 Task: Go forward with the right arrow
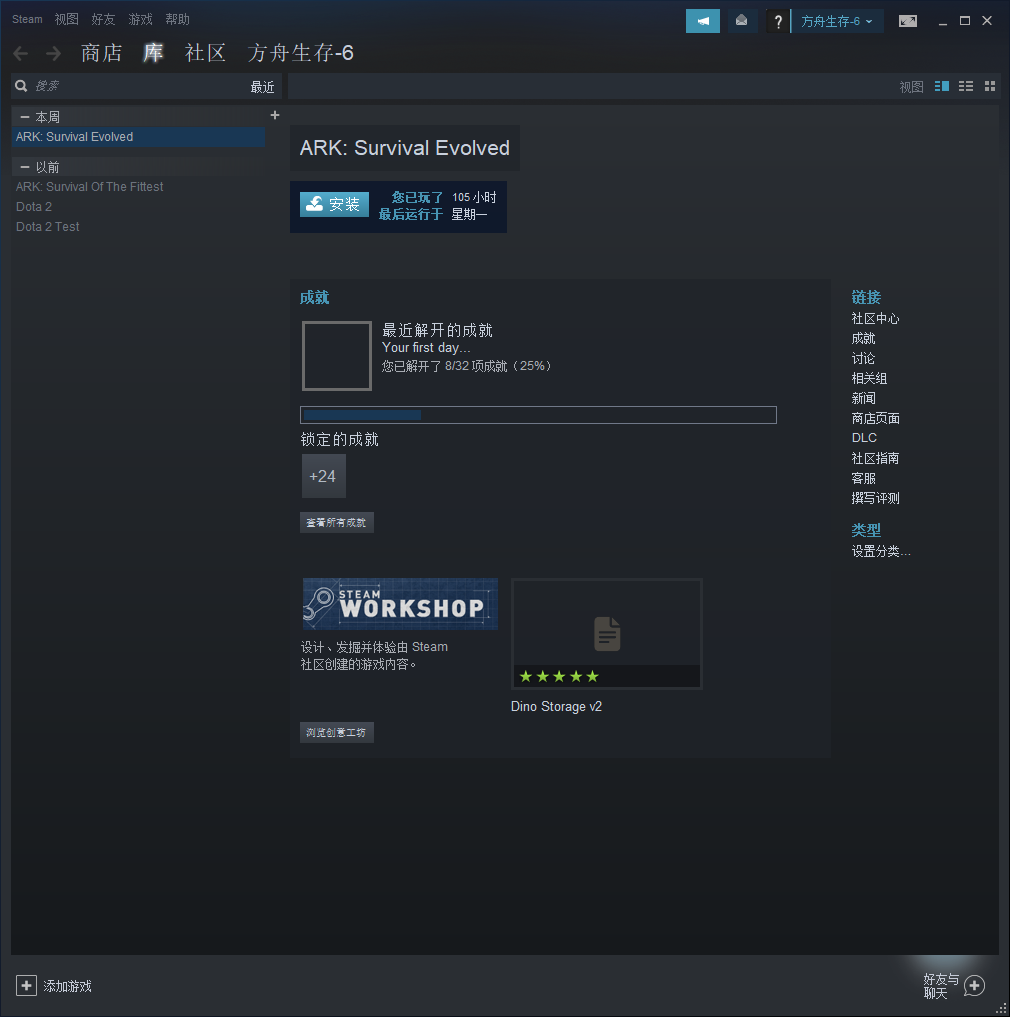[x=53, y=53]
